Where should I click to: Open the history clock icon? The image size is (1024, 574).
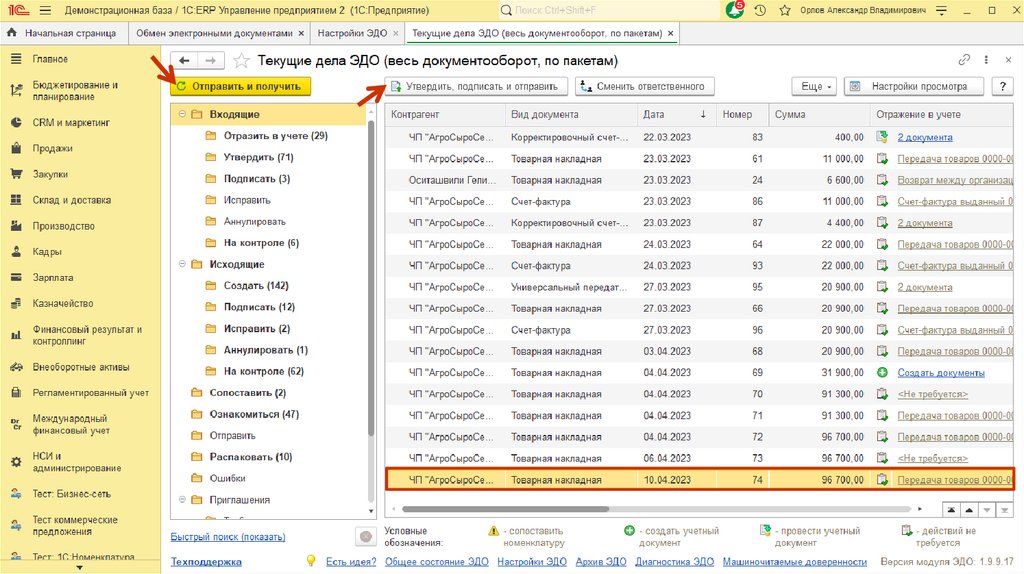tap(760, 10)
